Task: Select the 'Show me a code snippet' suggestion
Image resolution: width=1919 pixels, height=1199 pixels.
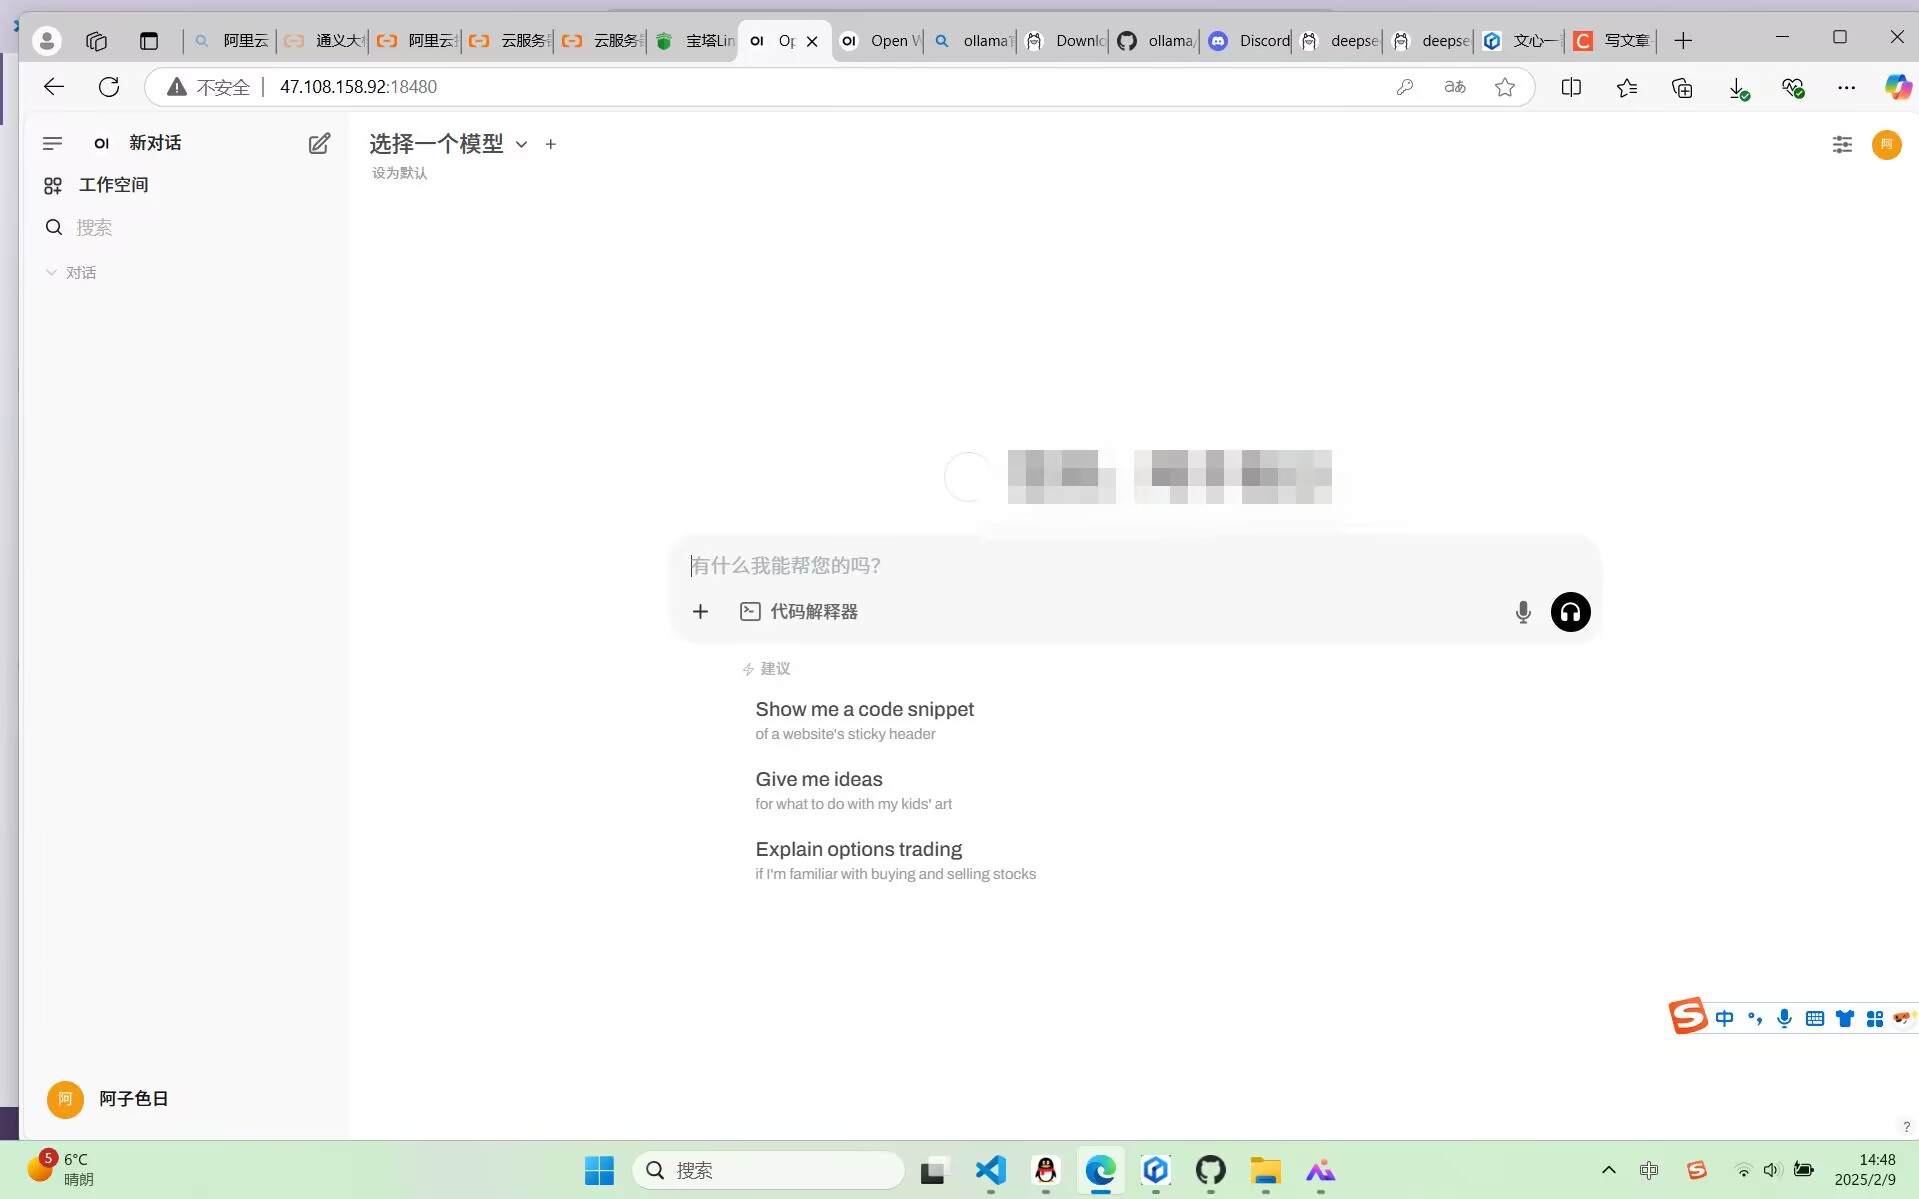Action: tap(864, 720)
